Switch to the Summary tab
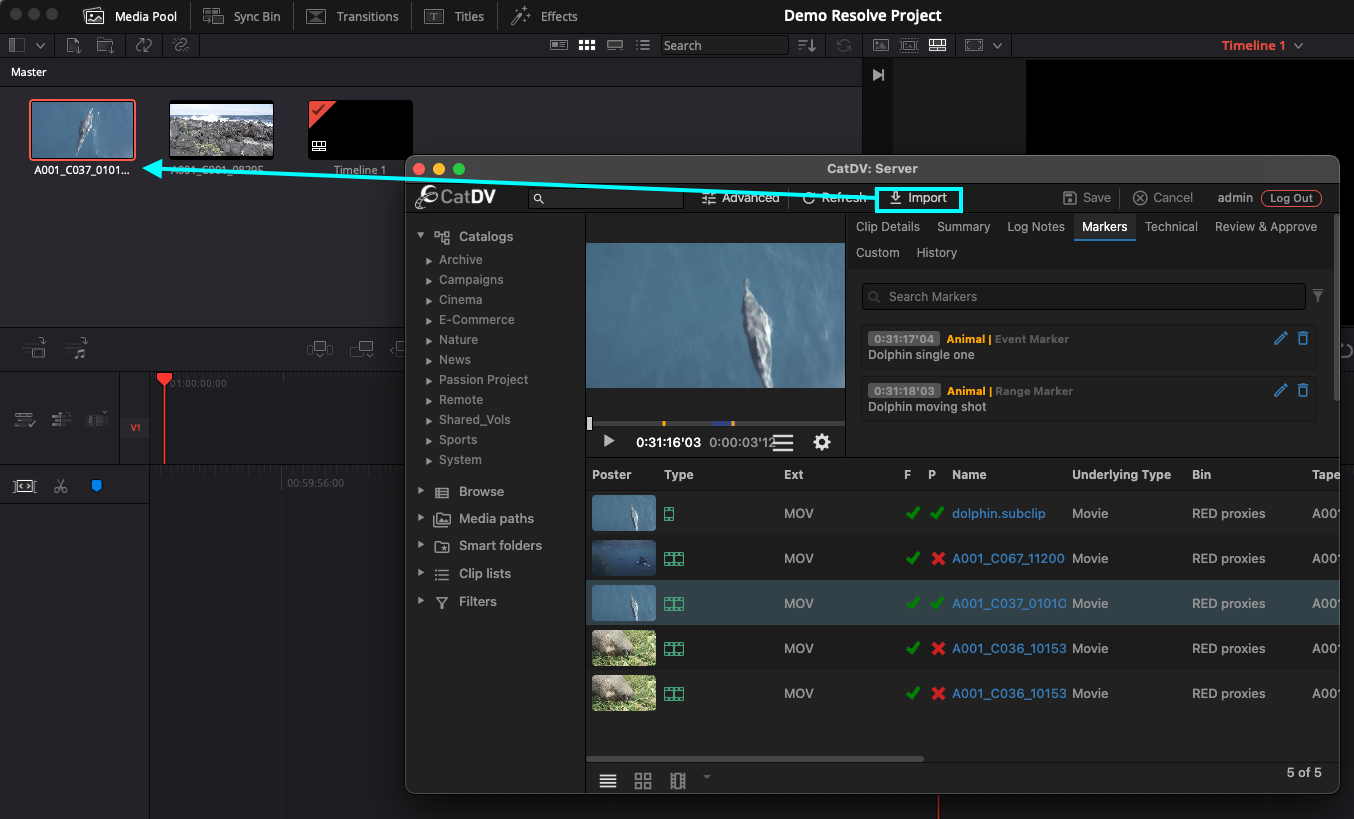 [x=964, y=227]
